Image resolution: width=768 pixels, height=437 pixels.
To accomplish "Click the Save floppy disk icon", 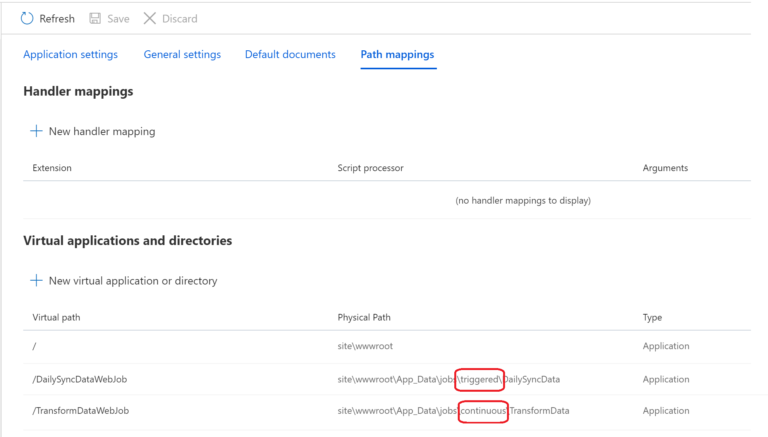I will [96, 18].
